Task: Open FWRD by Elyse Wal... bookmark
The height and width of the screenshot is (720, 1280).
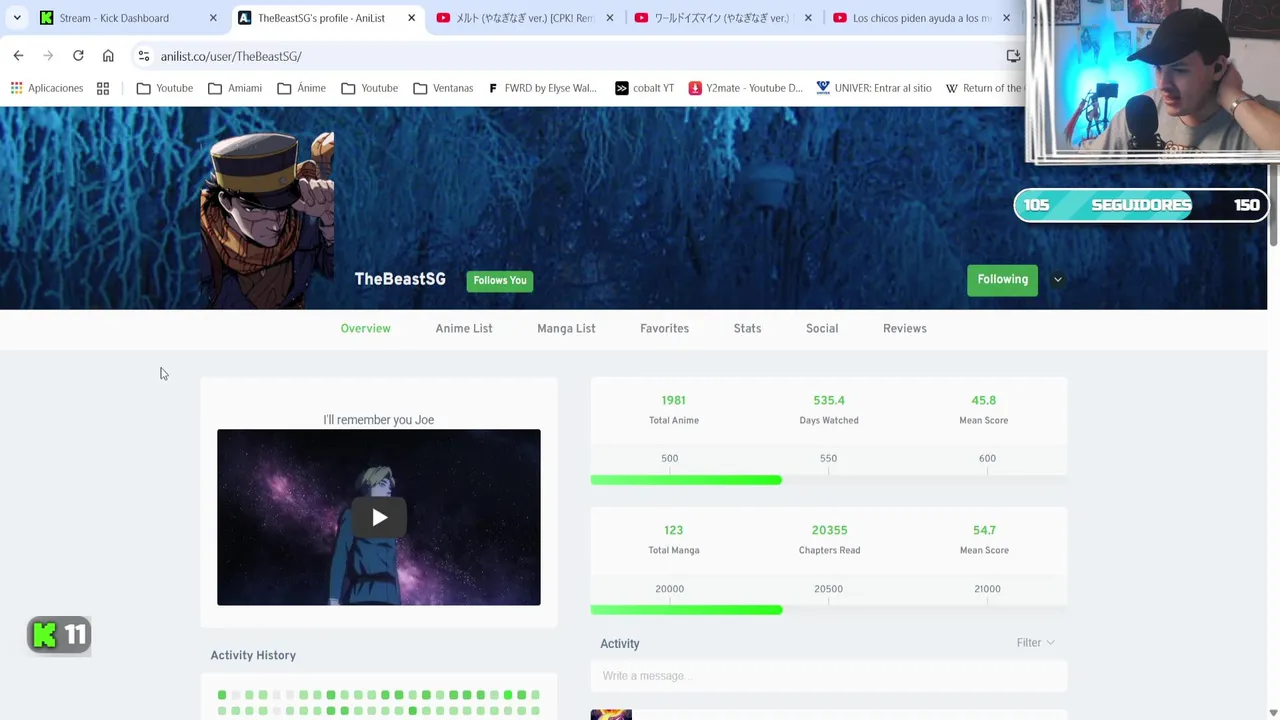Action: pos(542,88)
